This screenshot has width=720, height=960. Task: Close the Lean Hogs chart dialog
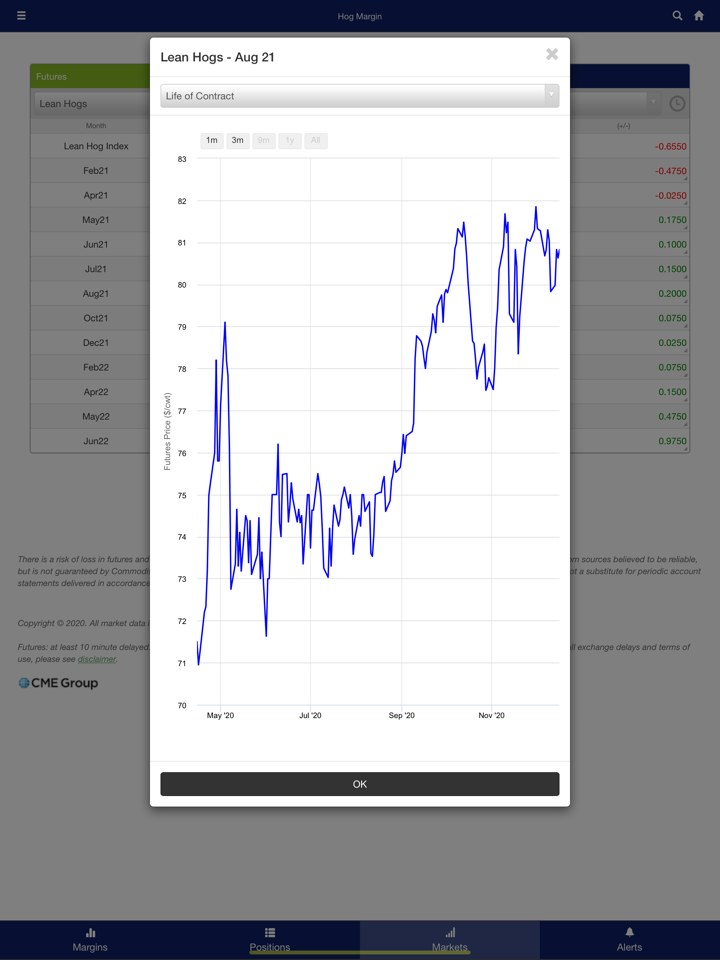tap(552, 54)
